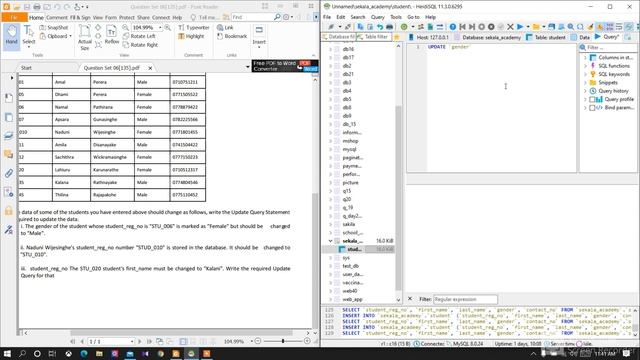Click the Cancel editing X icon in HeidiSQL
Viewport: 640px width, 360px height.
pos(510,27)
